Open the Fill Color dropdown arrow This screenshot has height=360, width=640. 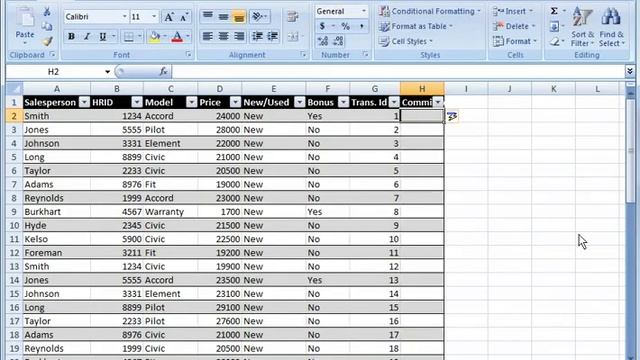click(164, 37)
